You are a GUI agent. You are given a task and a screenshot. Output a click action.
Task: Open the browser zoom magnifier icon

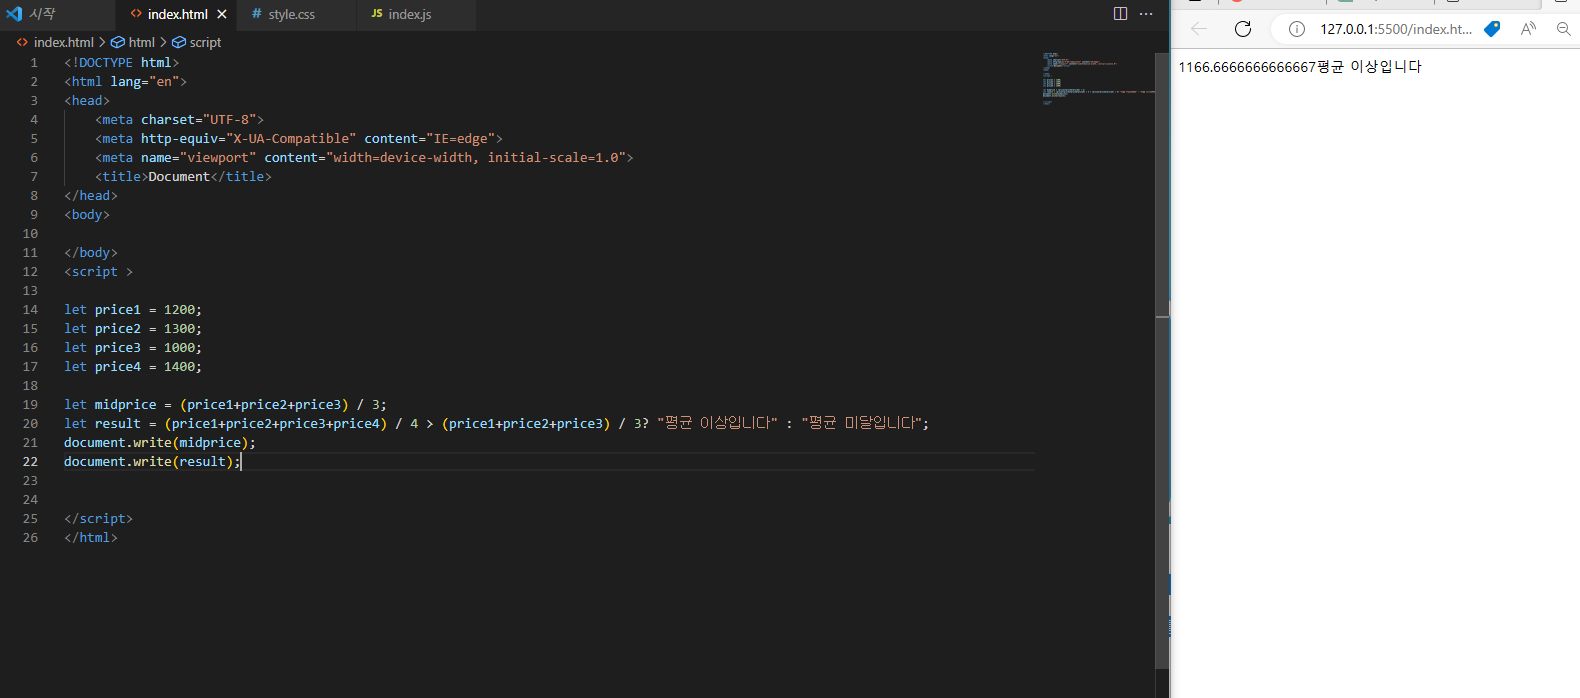[1564, 29]
